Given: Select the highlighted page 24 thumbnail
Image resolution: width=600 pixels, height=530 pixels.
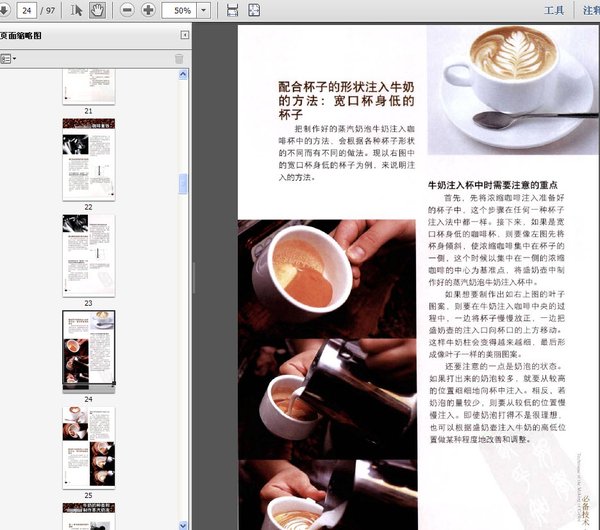Looking at the screenshot, I should click(89, 352).
